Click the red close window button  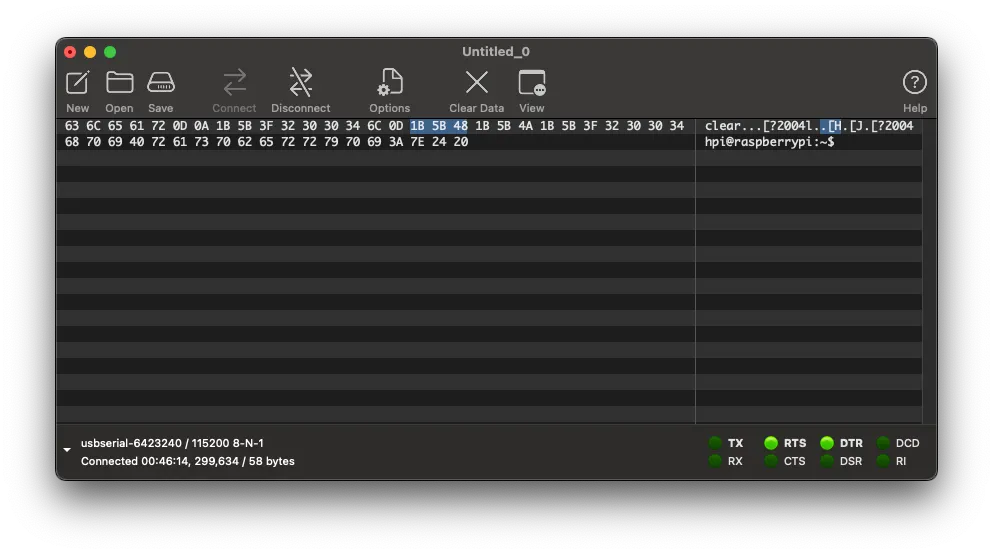(70, 52)
